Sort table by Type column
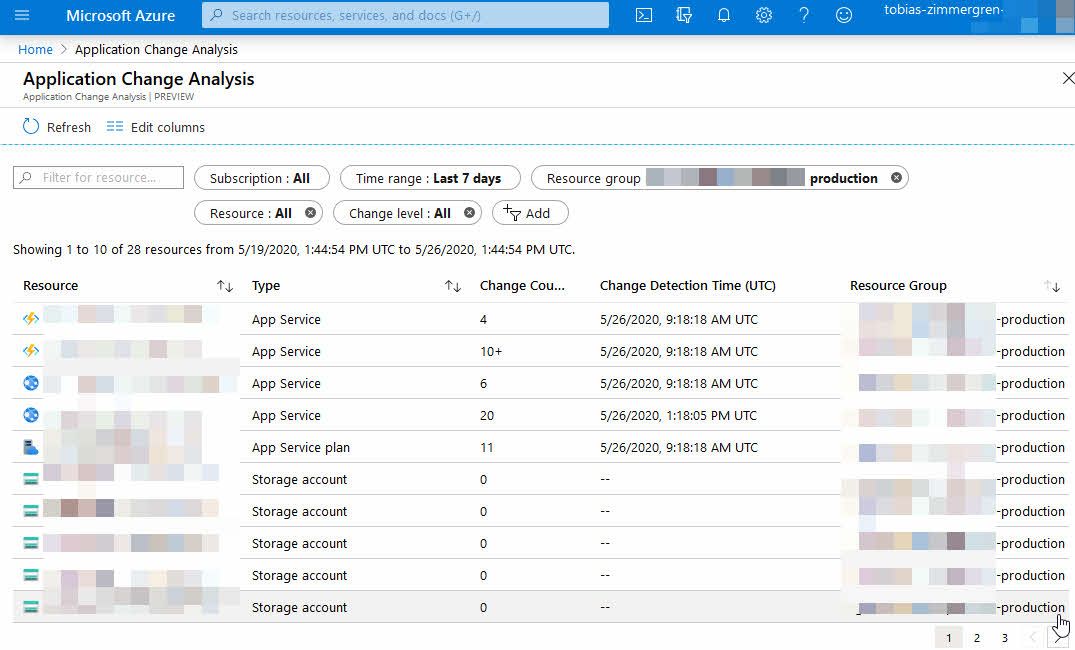This screenshot has height=650, width=1075. point(452,286)
